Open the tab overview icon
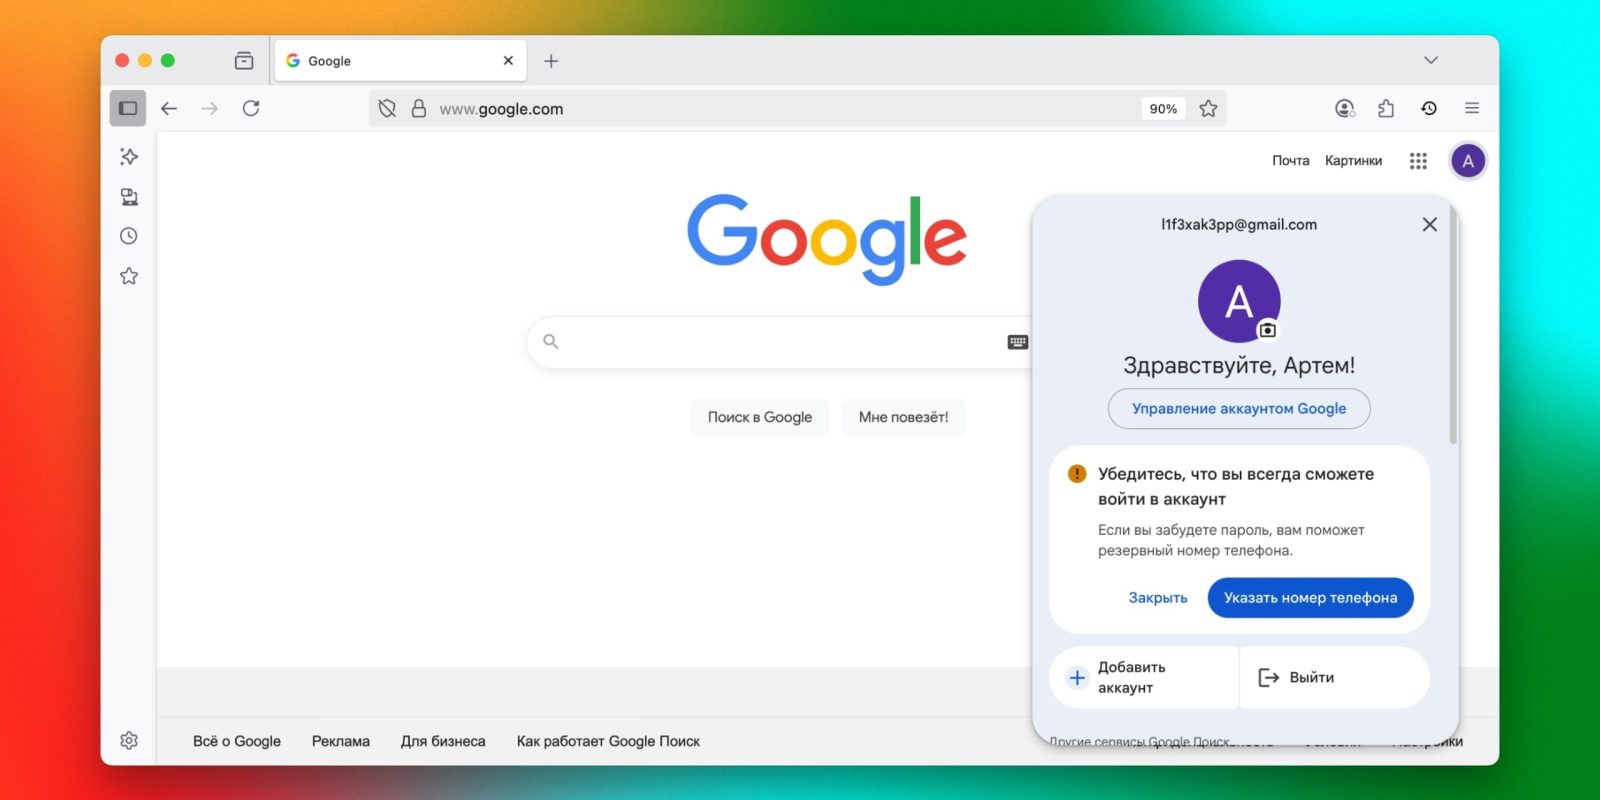Screen dimensions: 1600x800 coord(244,61)
